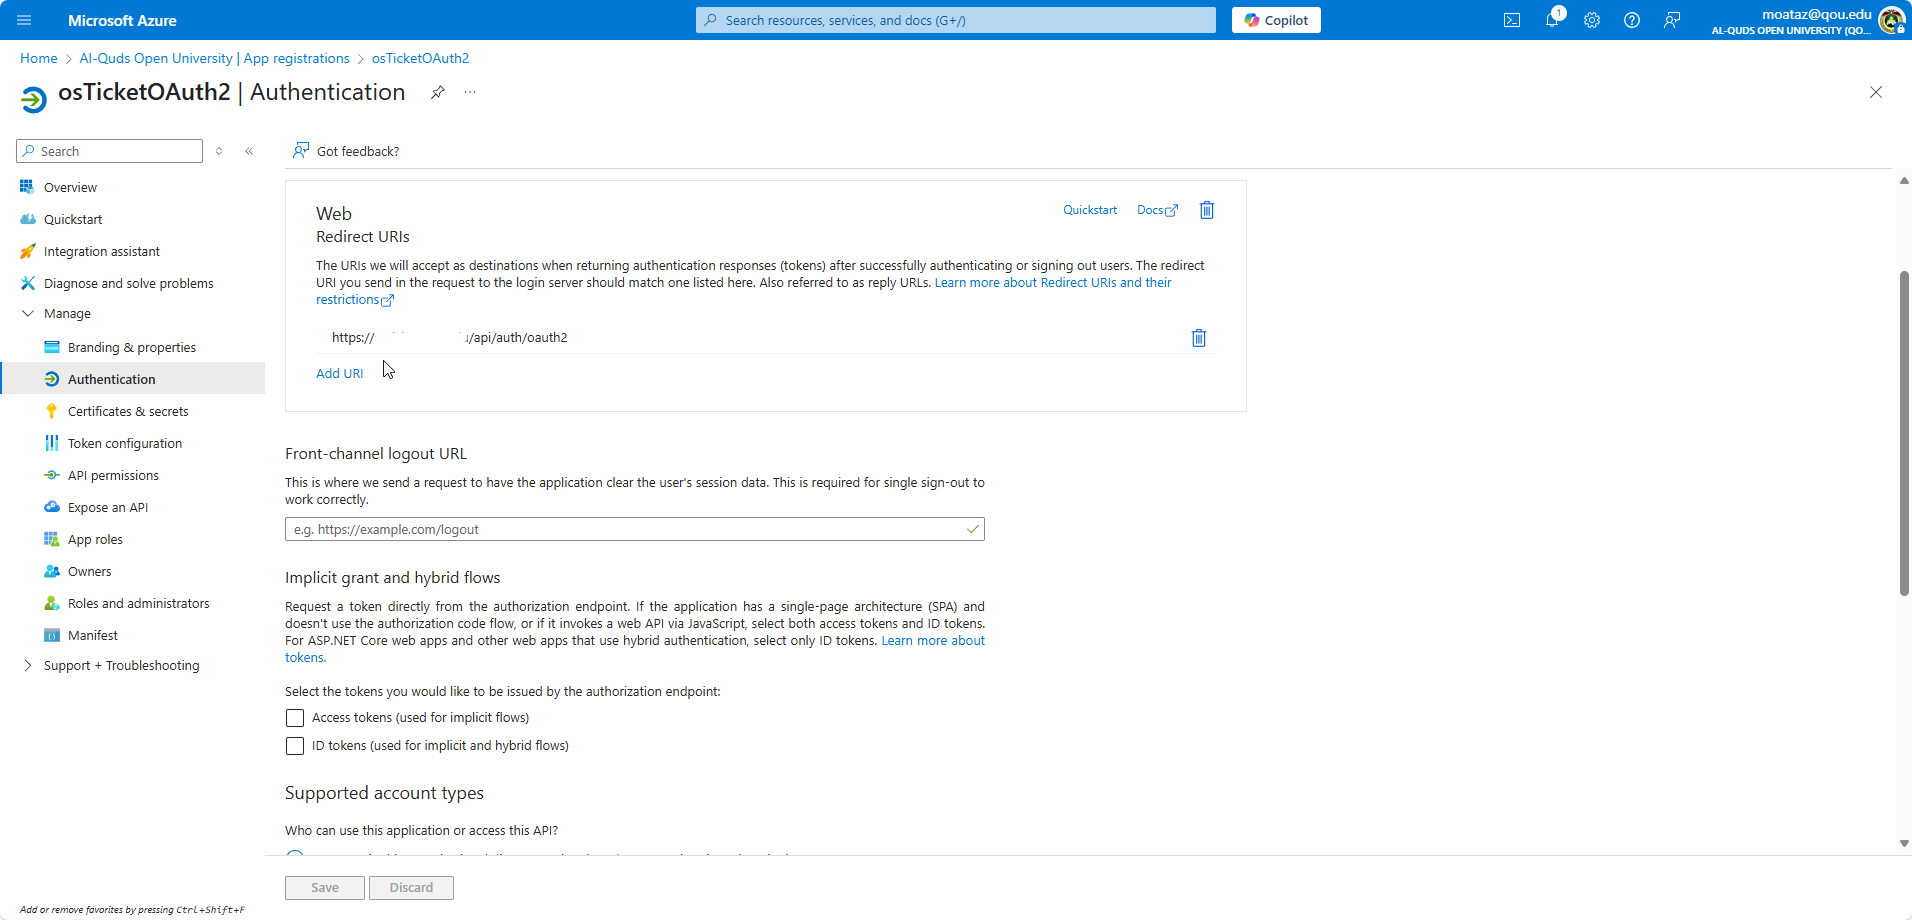Go to API permissions page

point(113,476)
